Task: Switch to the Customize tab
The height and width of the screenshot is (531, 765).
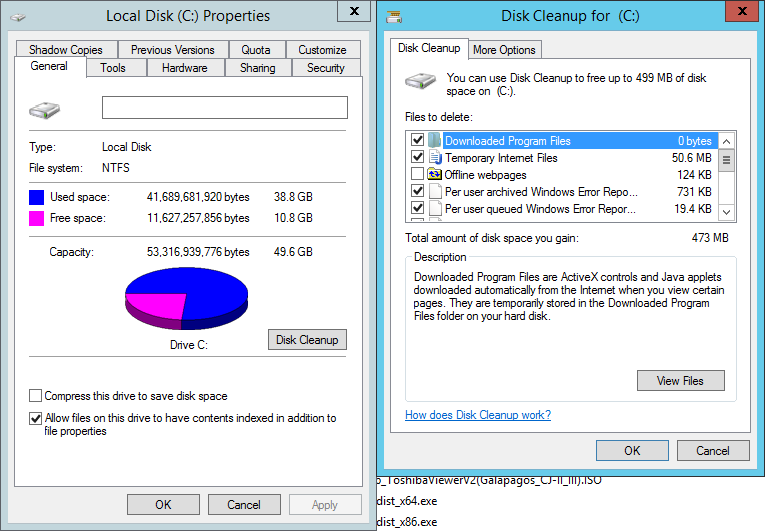Action: click(322, 50)
